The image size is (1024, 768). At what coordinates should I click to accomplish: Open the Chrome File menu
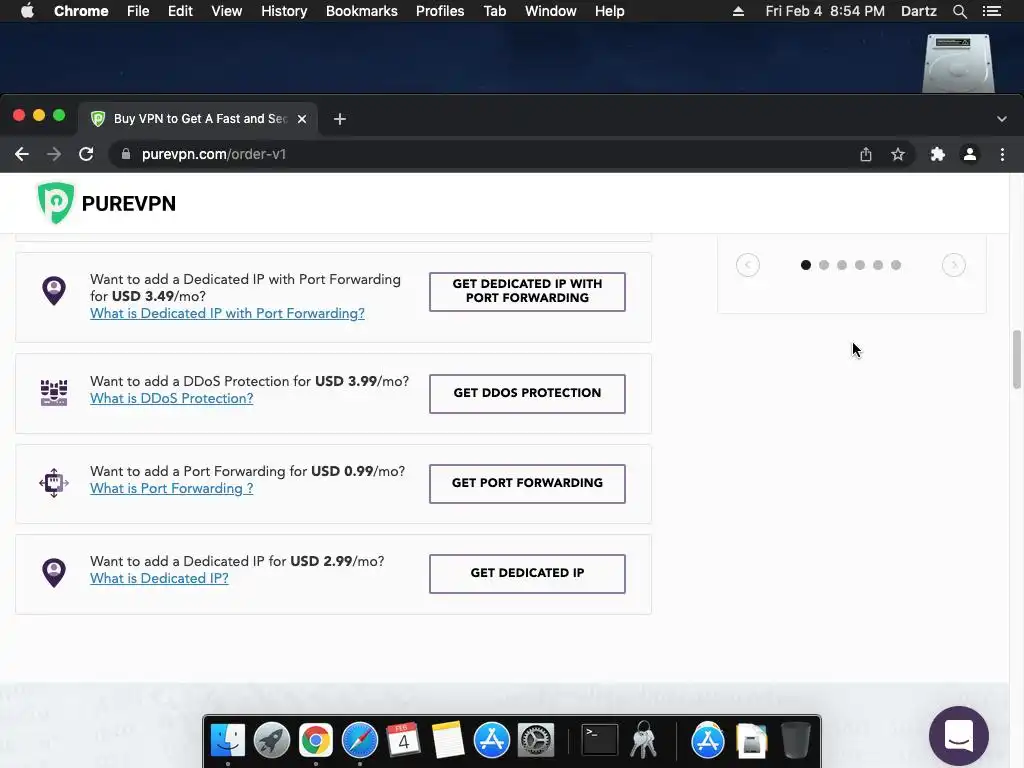coord(138,11)
